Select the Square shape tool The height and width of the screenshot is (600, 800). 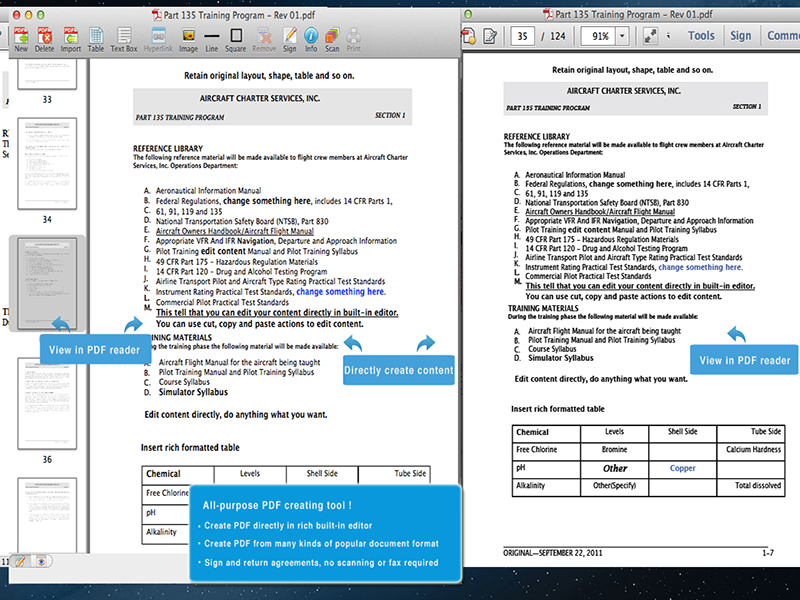236,39
